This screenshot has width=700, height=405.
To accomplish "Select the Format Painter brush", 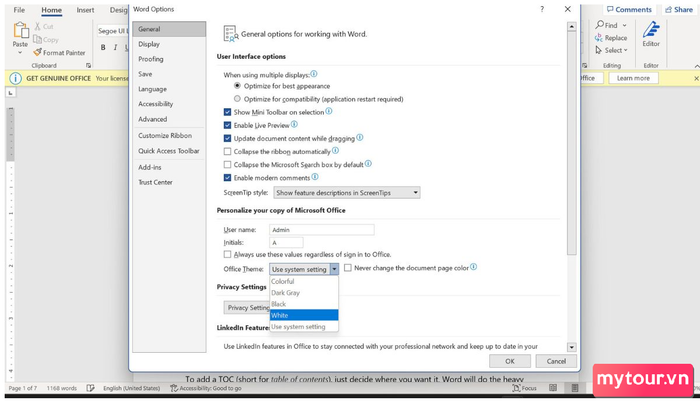I will point(38,52).
